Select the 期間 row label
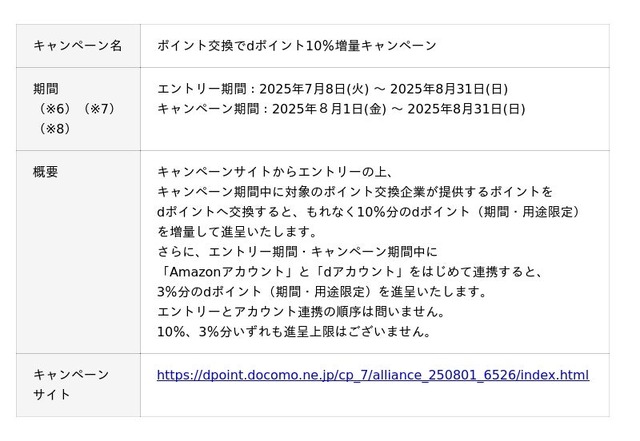Image resolution: width=640 pixels, height=441 pixels. (46, 89)
